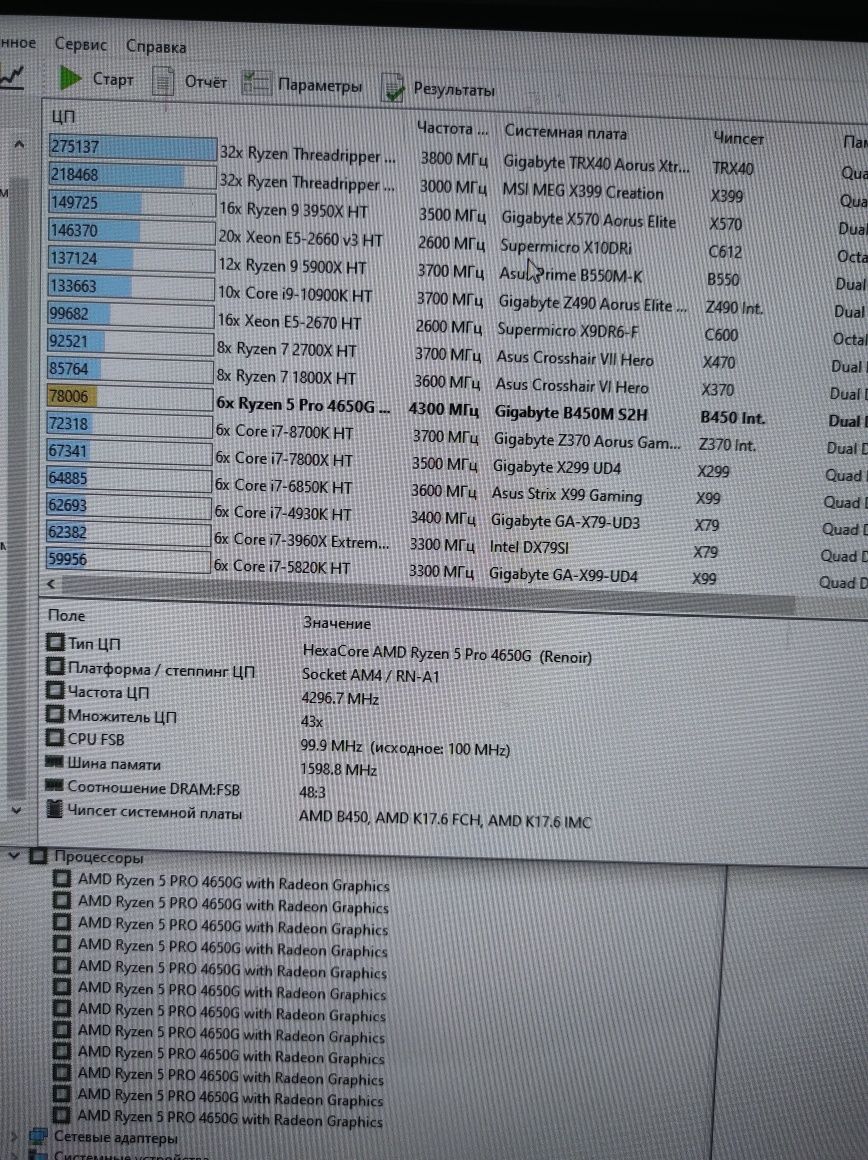The width and height of the screenshot is (868, 1160).
Task: Select the 16x Xeon E5-2670 HT row
Action: point(289,322)
